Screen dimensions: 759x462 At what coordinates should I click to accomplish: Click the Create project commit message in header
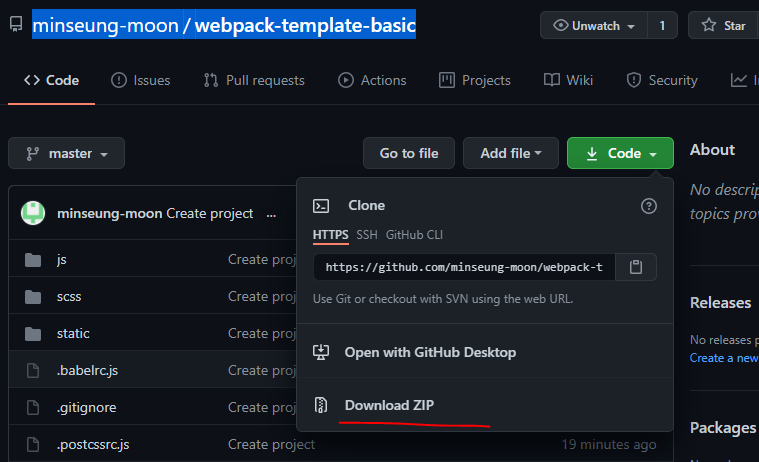(x=210, y=214)
